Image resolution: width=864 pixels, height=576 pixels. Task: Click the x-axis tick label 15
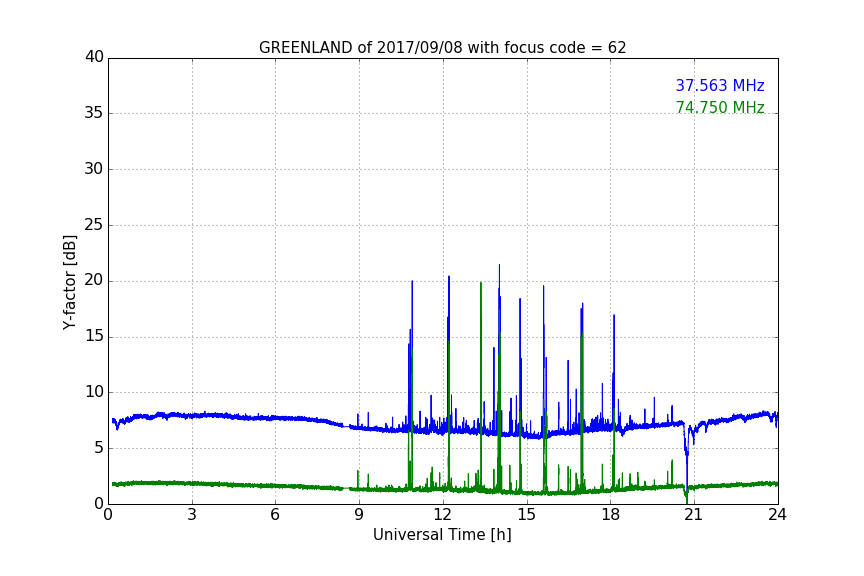527,515
